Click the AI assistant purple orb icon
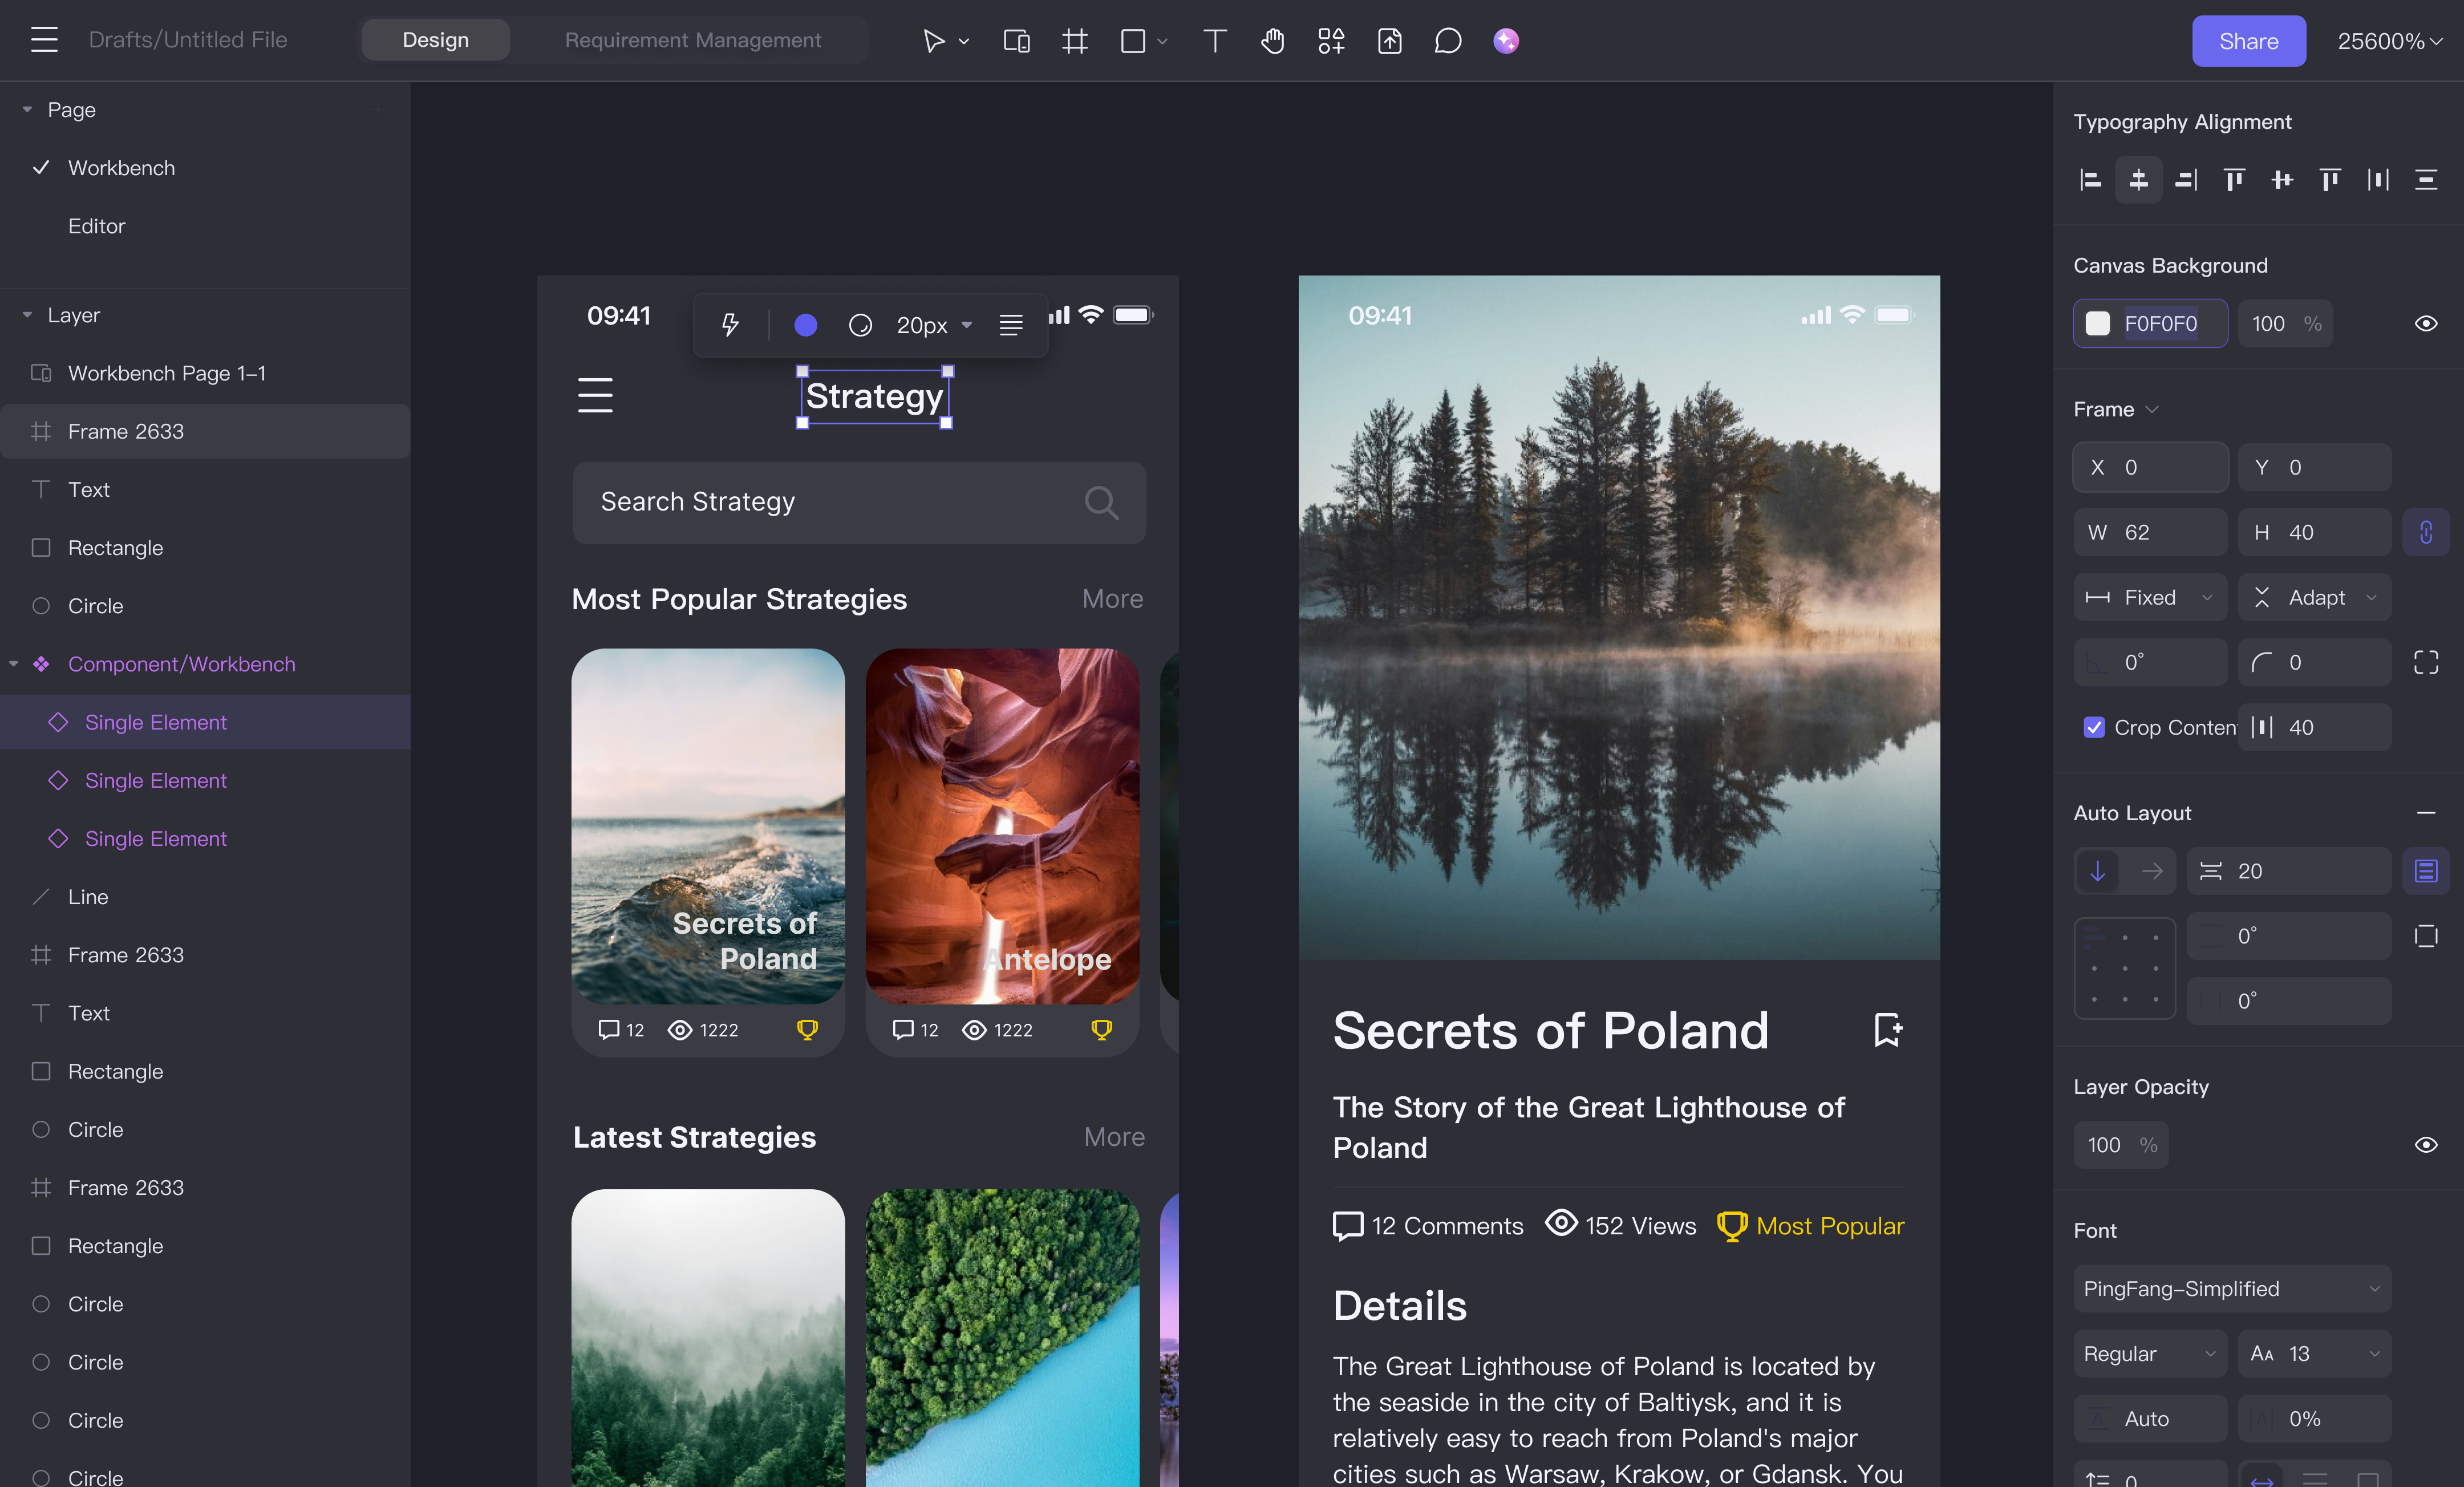2464x1487 pixels. (x=1506, y=41)
